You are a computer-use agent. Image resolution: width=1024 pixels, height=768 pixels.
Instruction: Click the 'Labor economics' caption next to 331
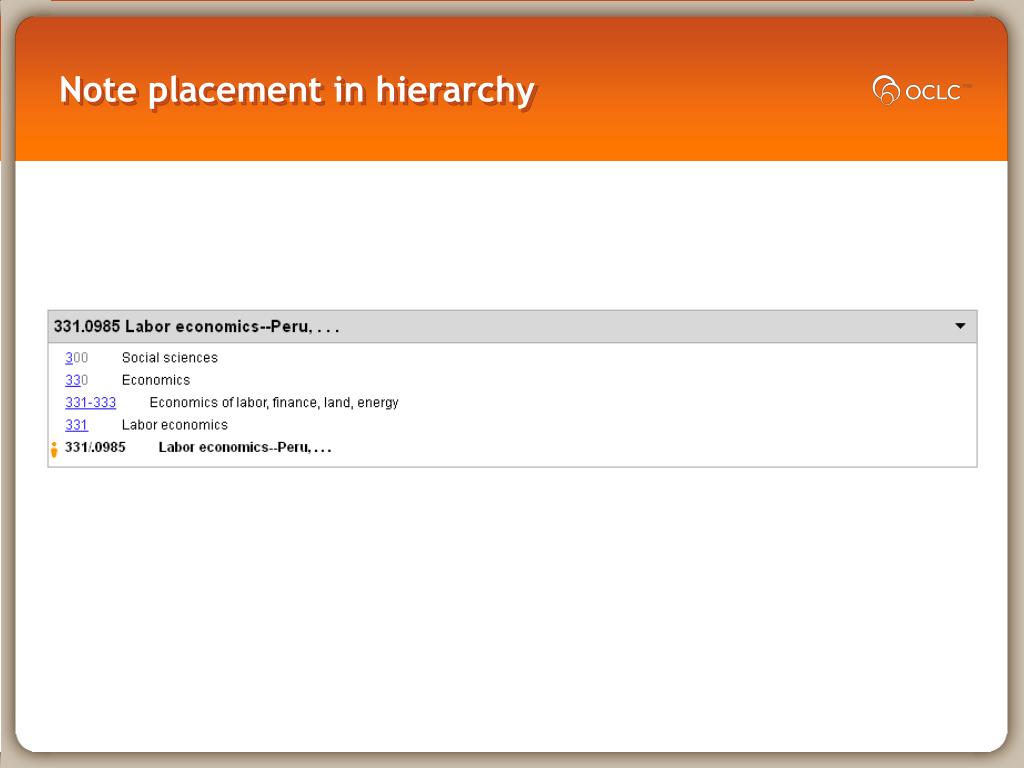(x=175, y=424)
